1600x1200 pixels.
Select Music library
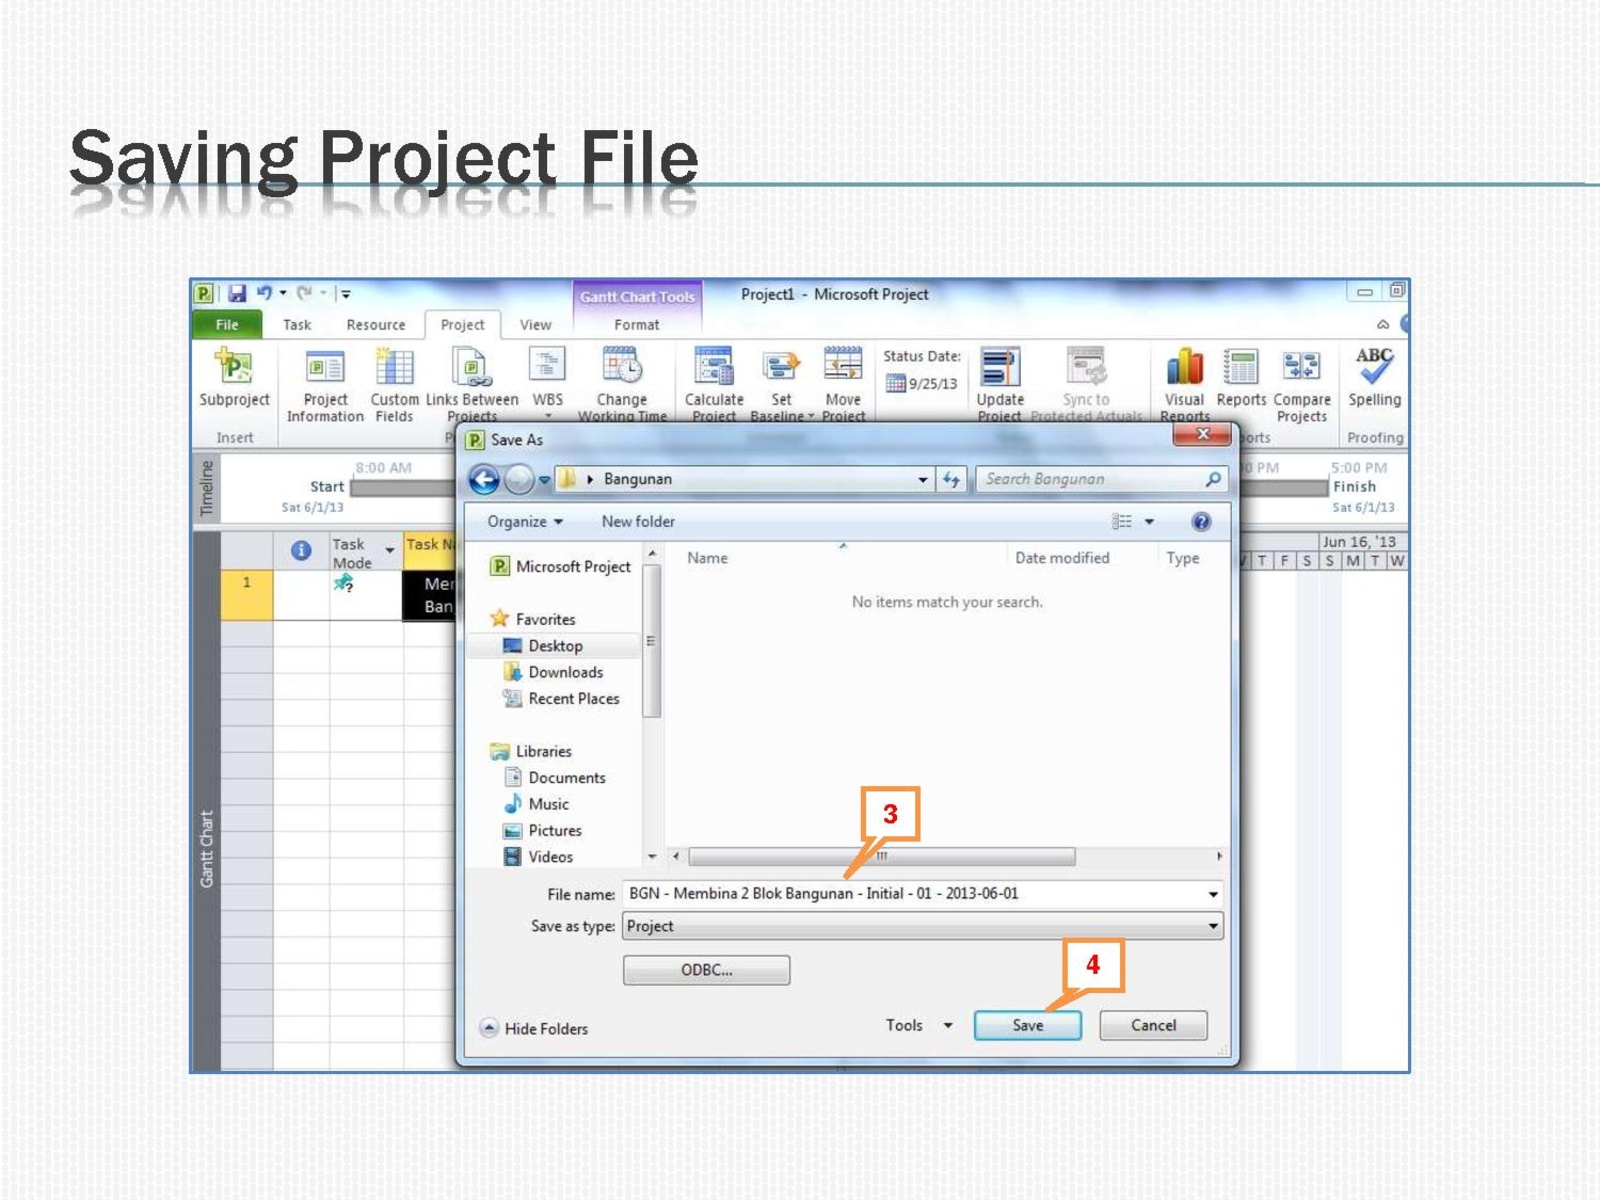(x=537, y=804)
